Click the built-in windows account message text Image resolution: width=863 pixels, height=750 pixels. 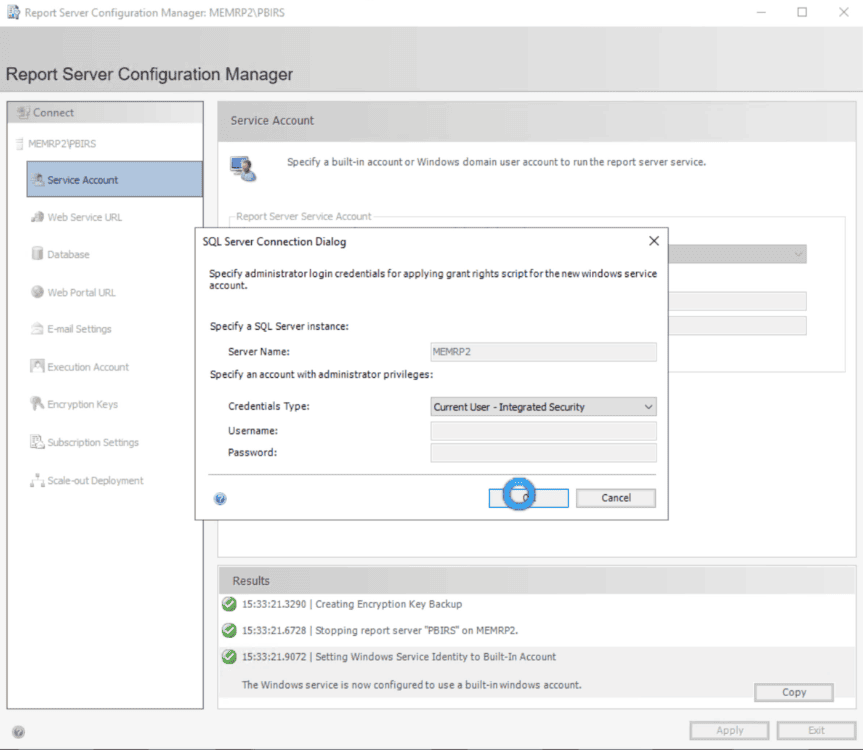point(411,685)
